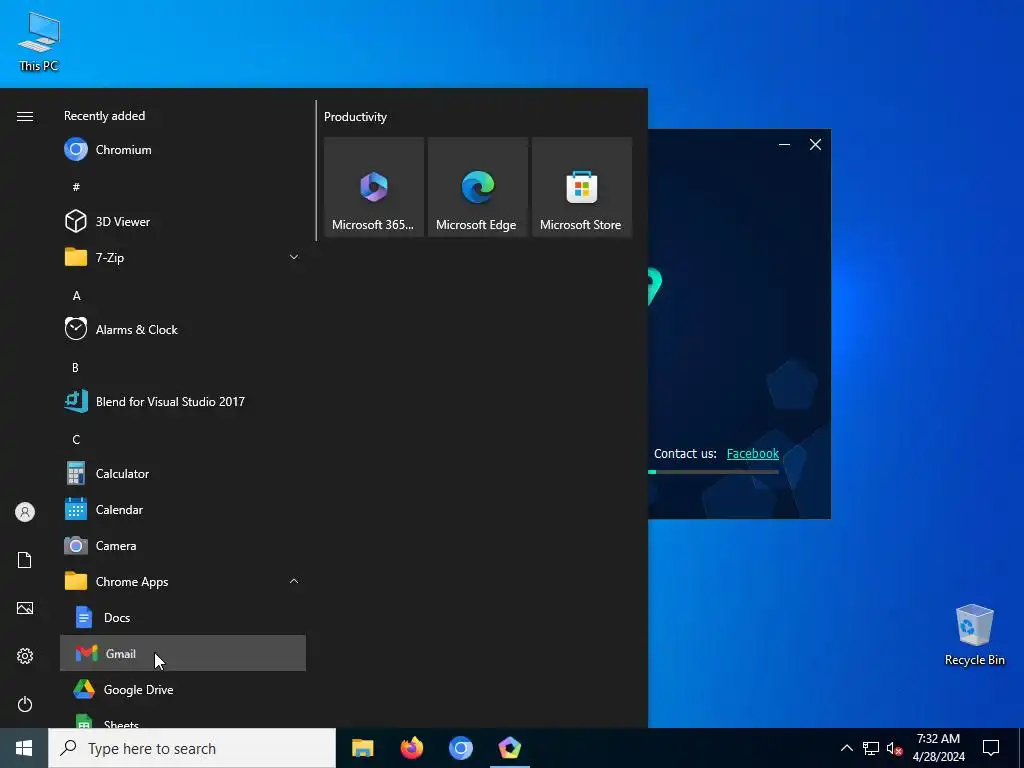
Task: Open the Microsoft Store tile
Action: click(582, 187)
